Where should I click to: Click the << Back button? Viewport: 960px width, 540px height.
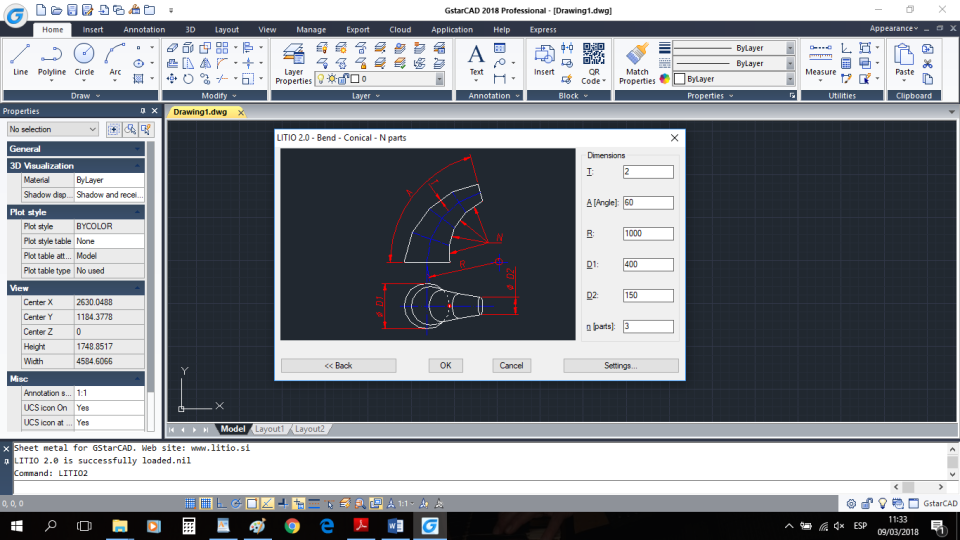coord(339,366)
